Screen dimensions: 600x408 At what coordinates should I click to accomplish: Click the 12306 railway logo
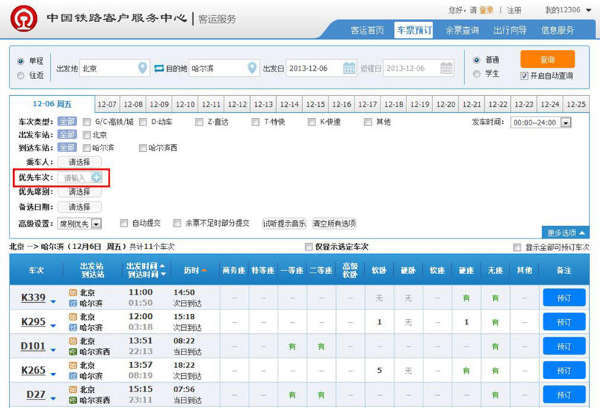(x=17, y=16)
